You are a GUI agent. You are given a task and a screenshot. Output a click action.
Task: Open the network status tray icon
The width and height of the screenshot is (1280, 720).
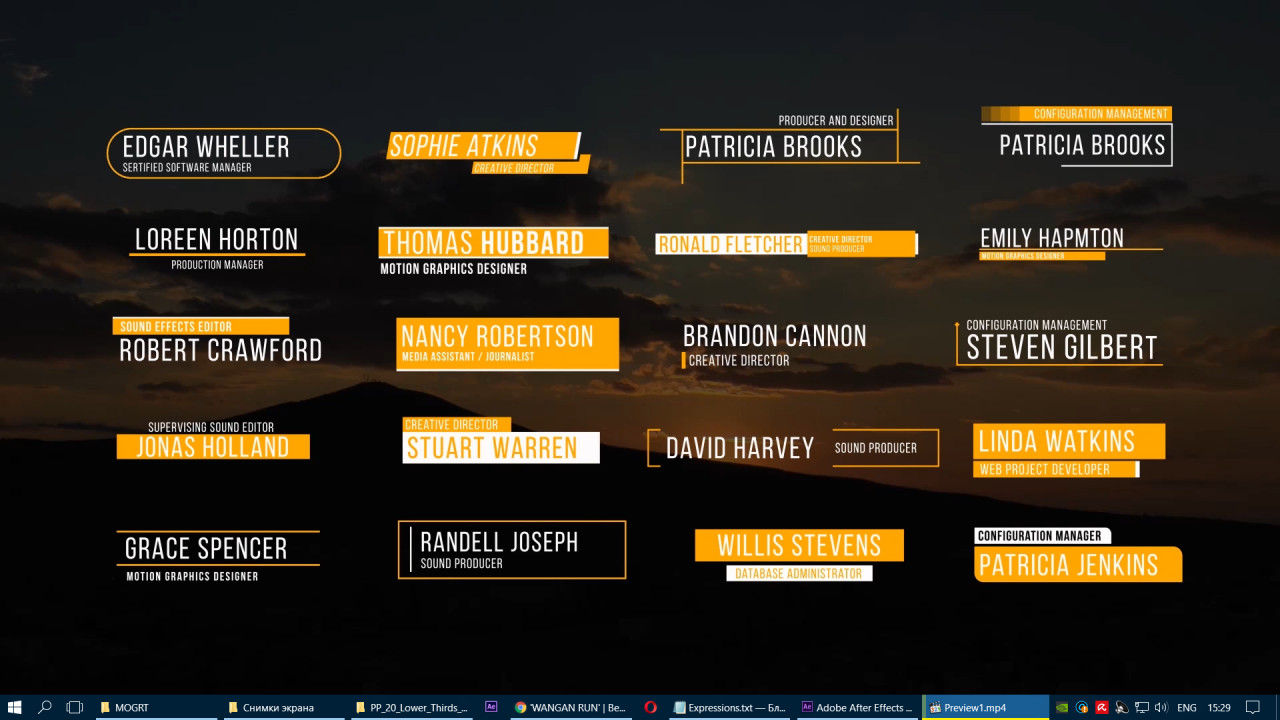1142,707
